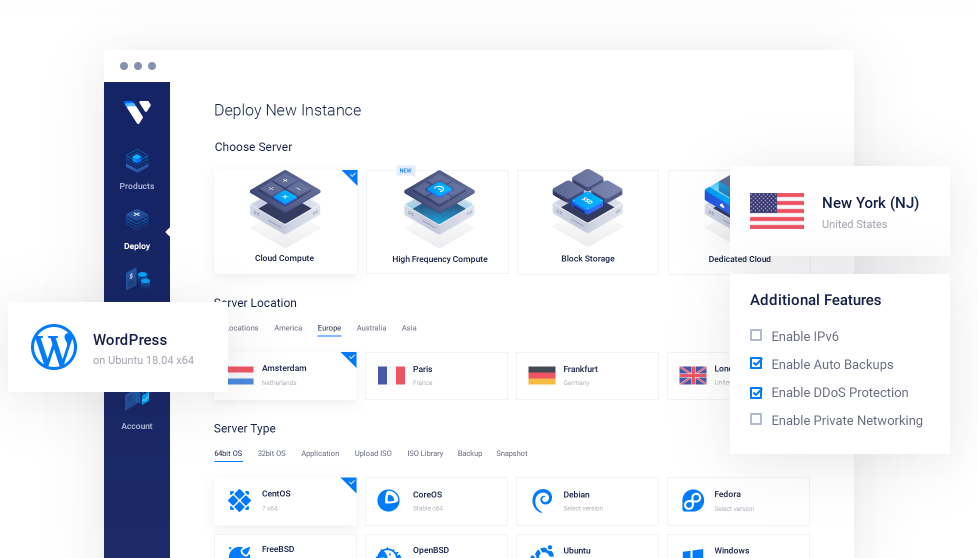Click the France flag icon

click(391, 375)
